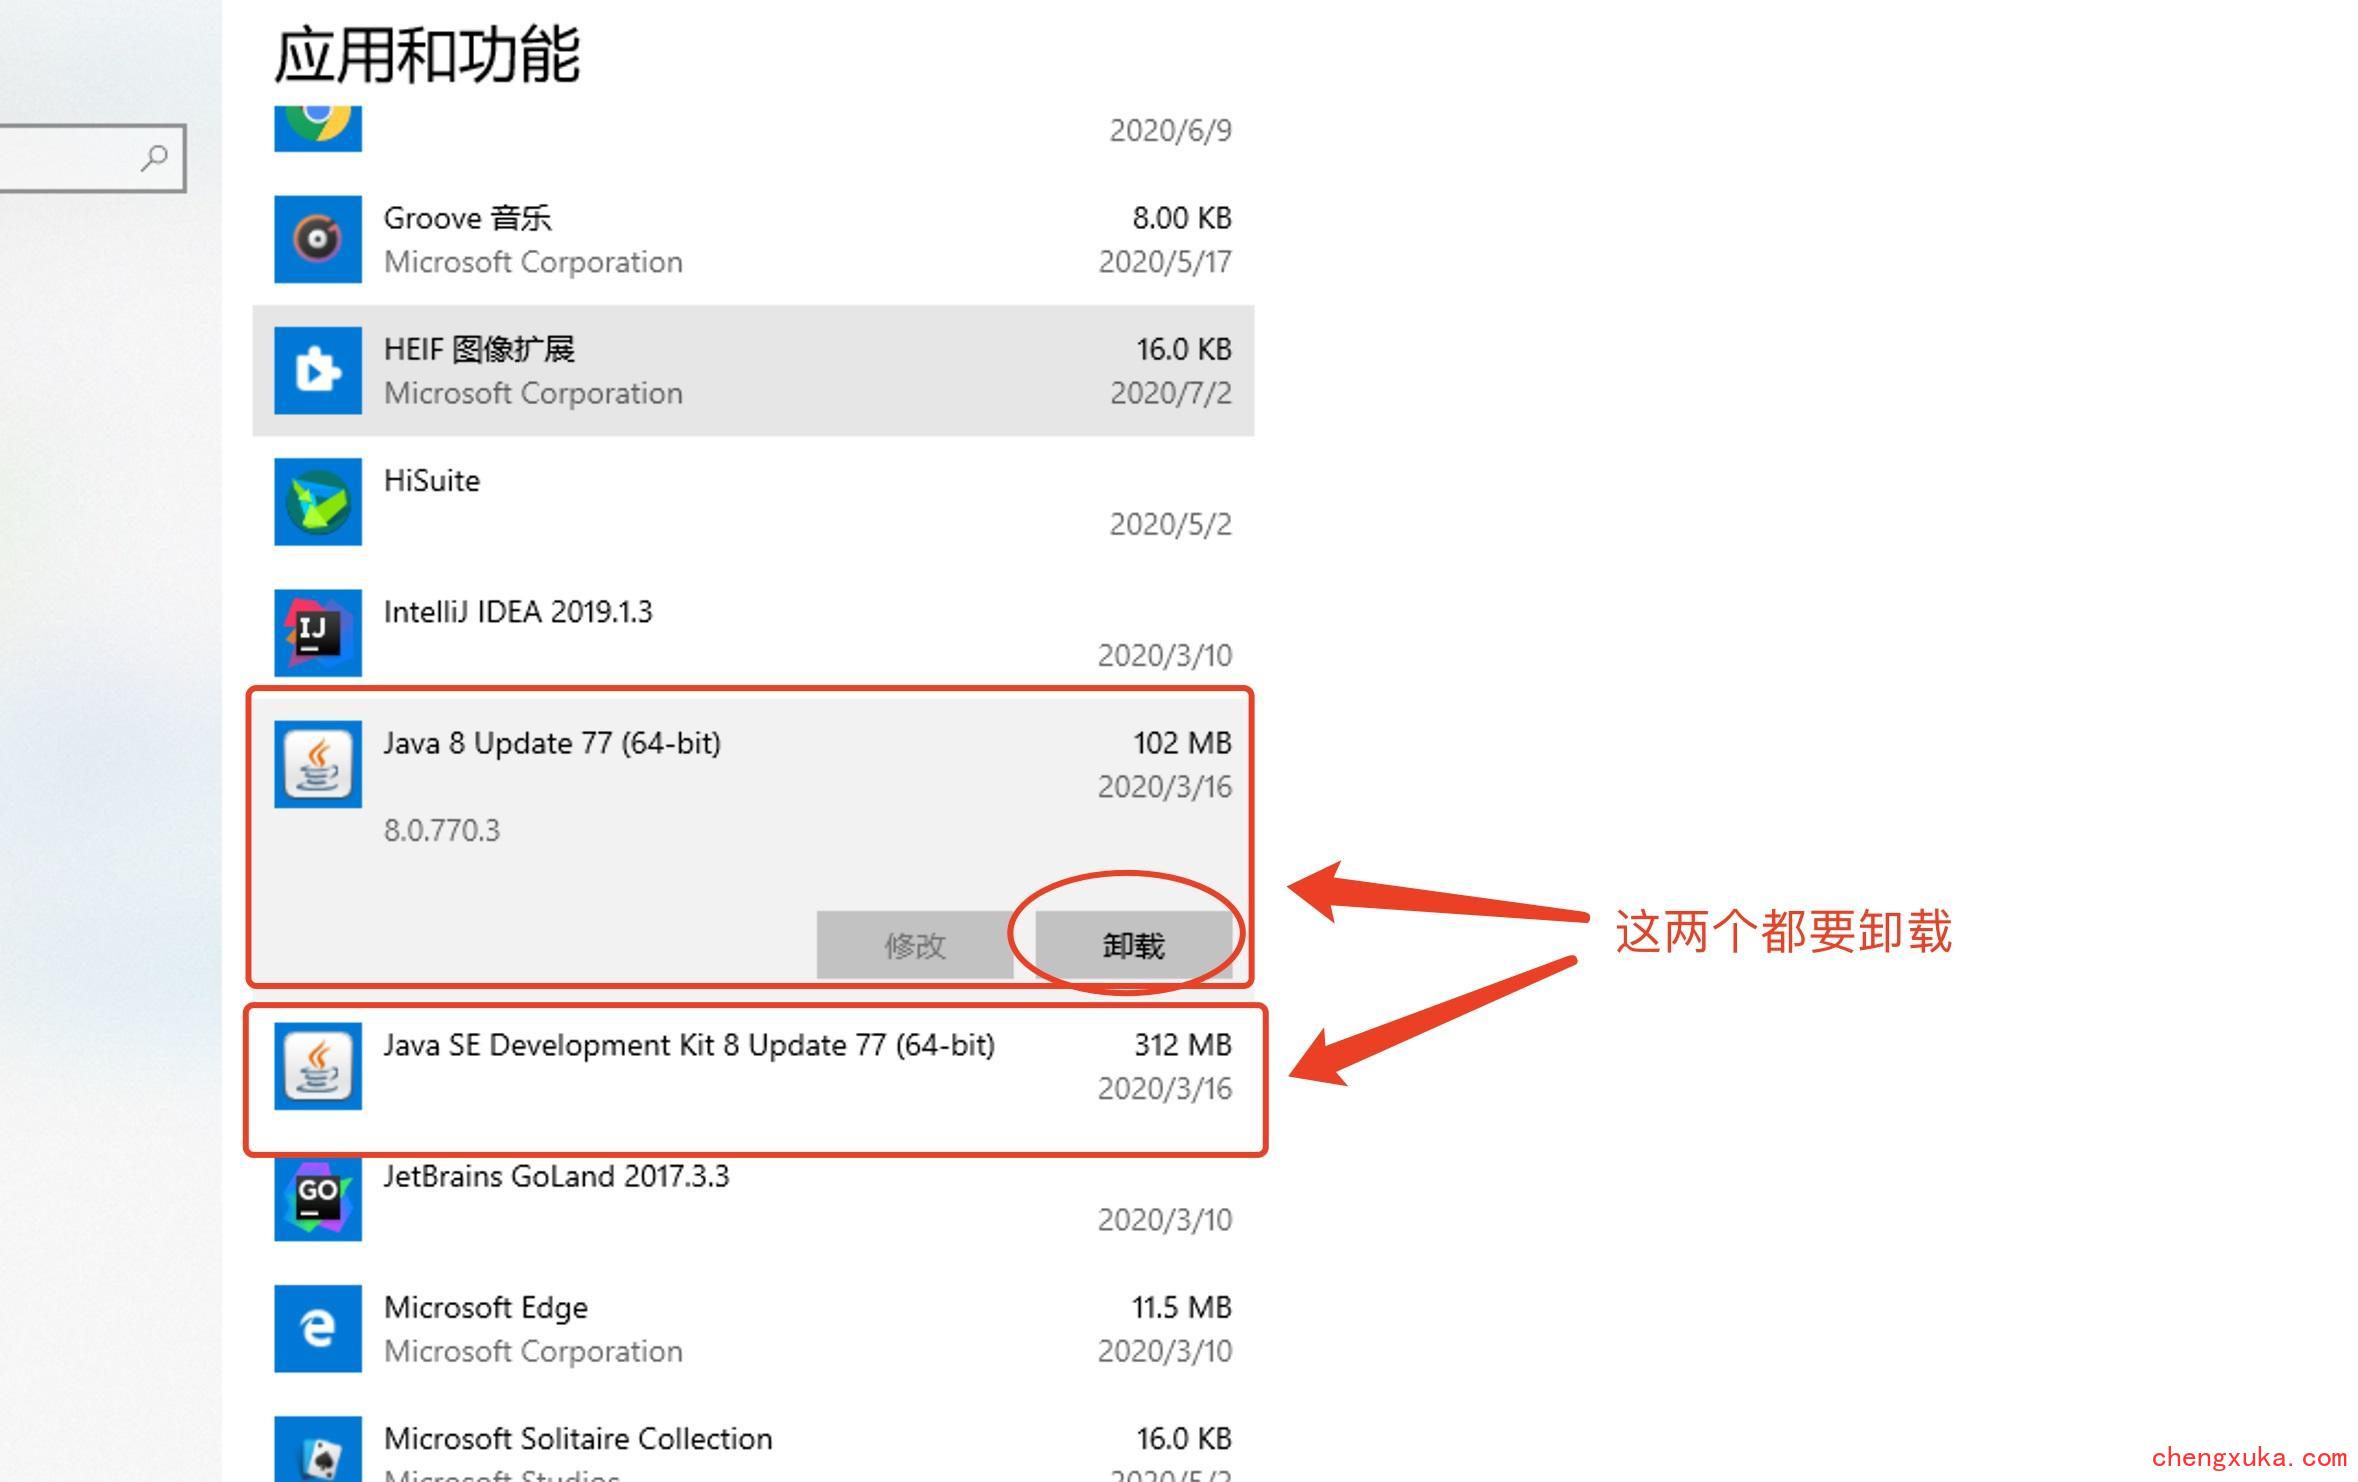This screenshot has width=2358, height=1482.
Task: Click the Groove 音乐 app icon
Action: pos(318,239)
